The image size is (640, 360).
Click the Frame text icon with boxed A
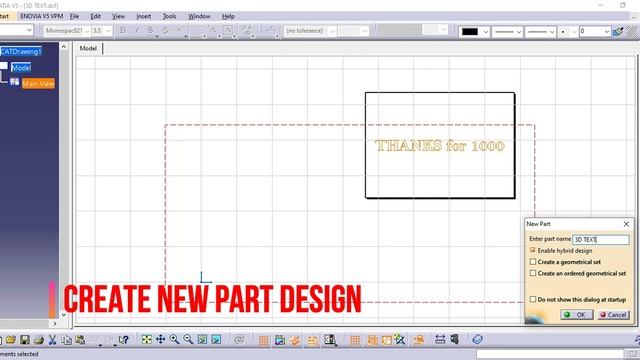point(228,30)
